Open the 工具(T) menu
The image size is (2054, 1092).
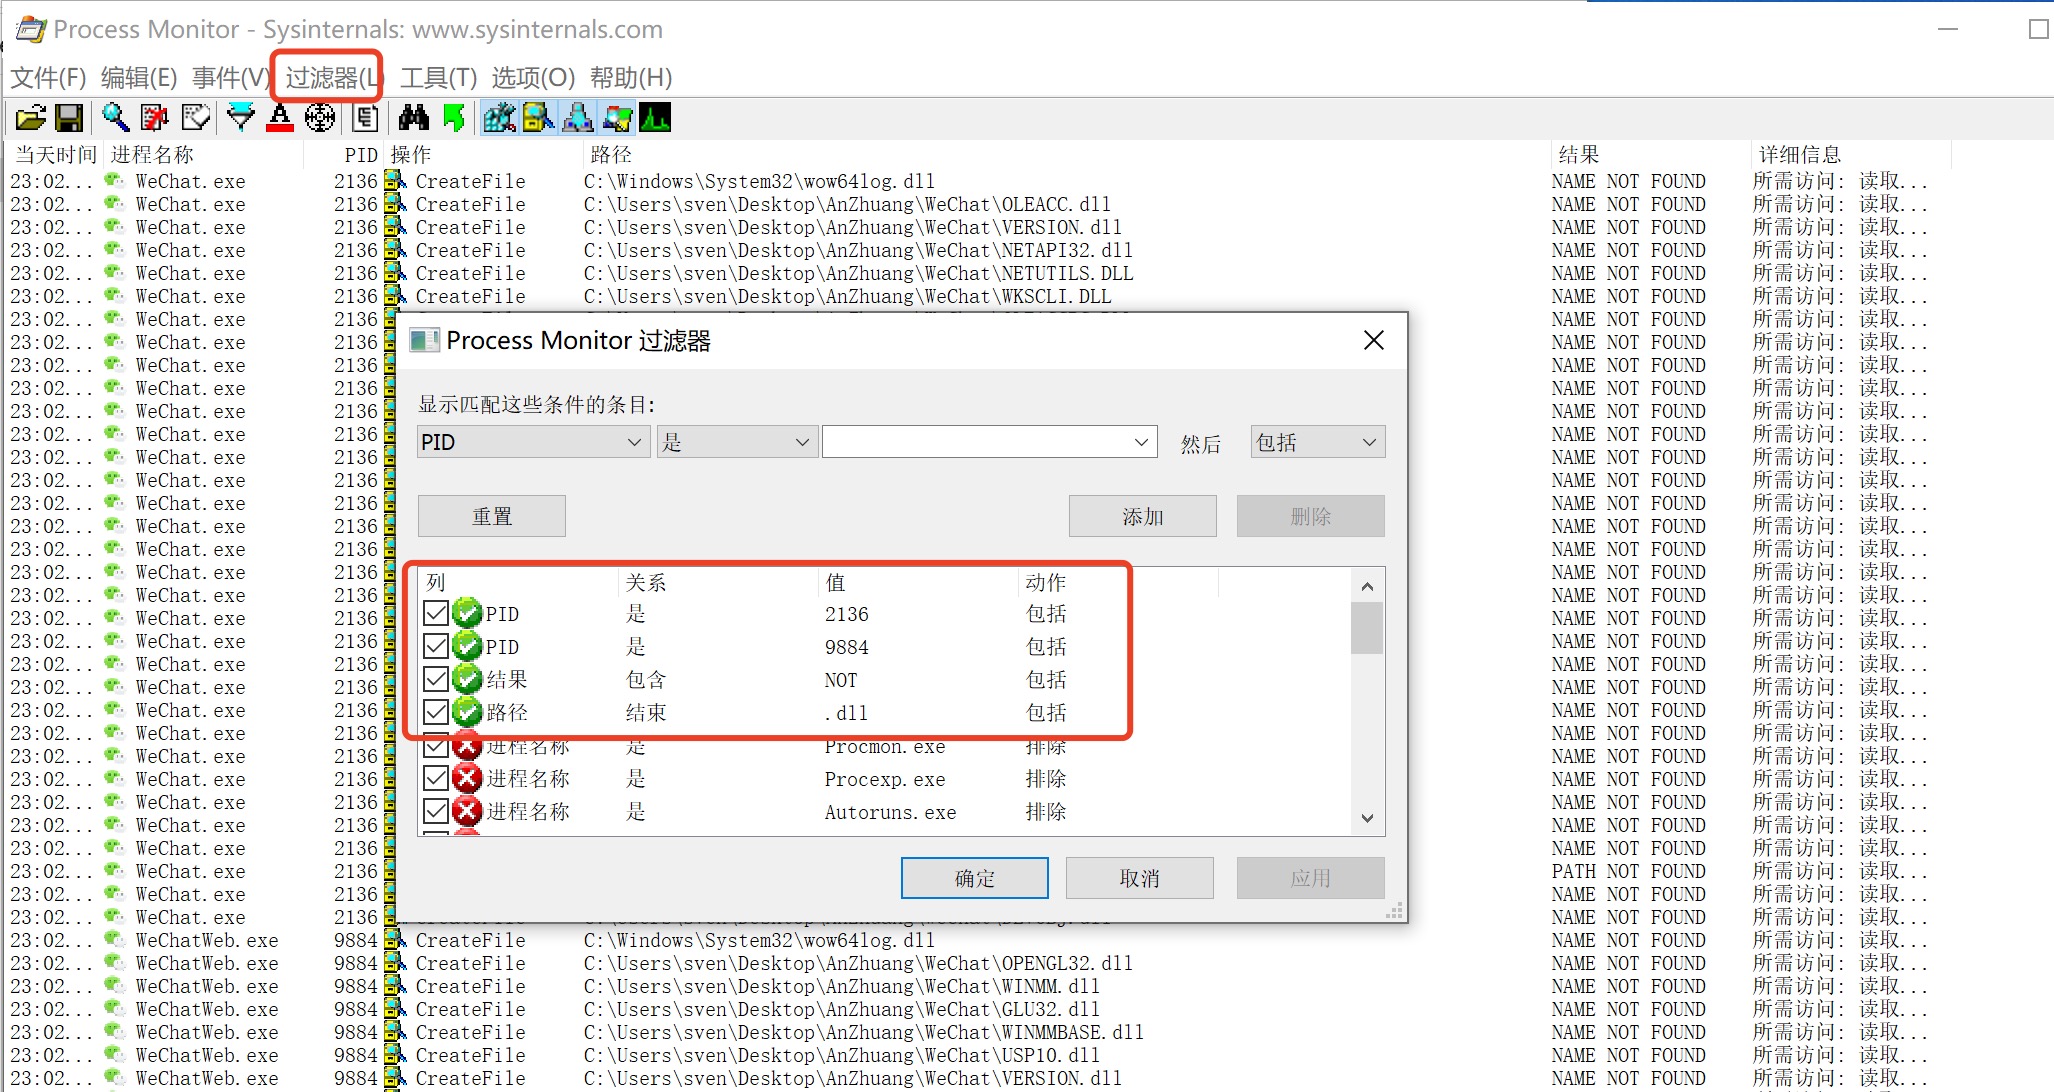point(439,77)
